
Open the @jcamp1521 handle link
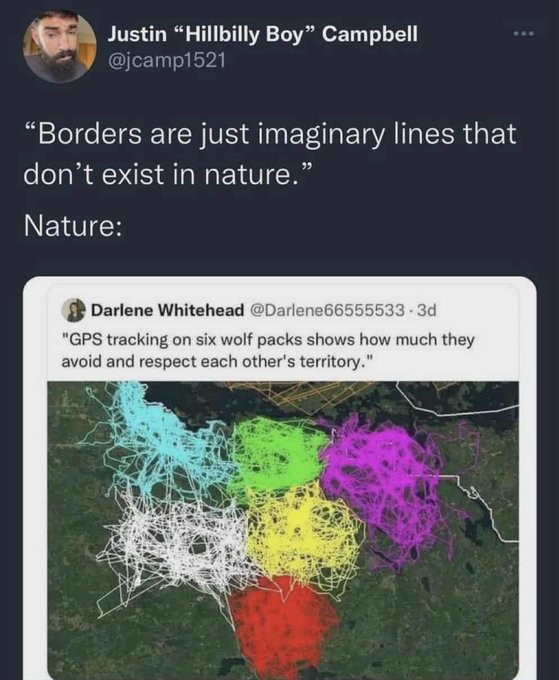(x=166, y=60)
